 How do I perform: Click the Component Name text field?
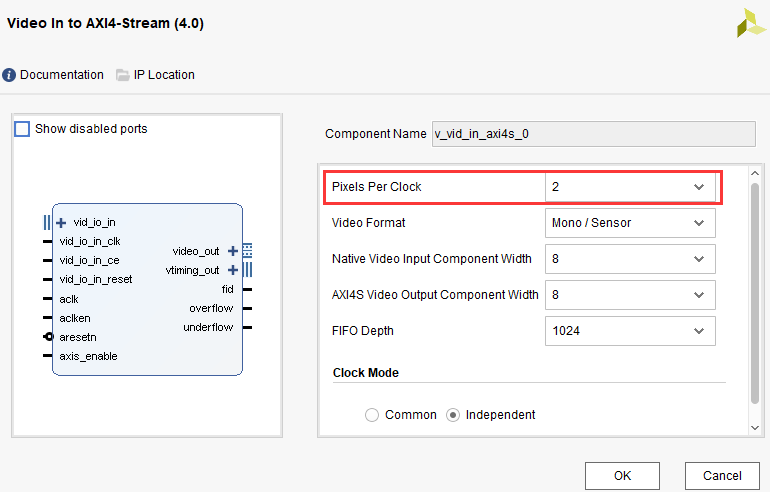point(592,134)
